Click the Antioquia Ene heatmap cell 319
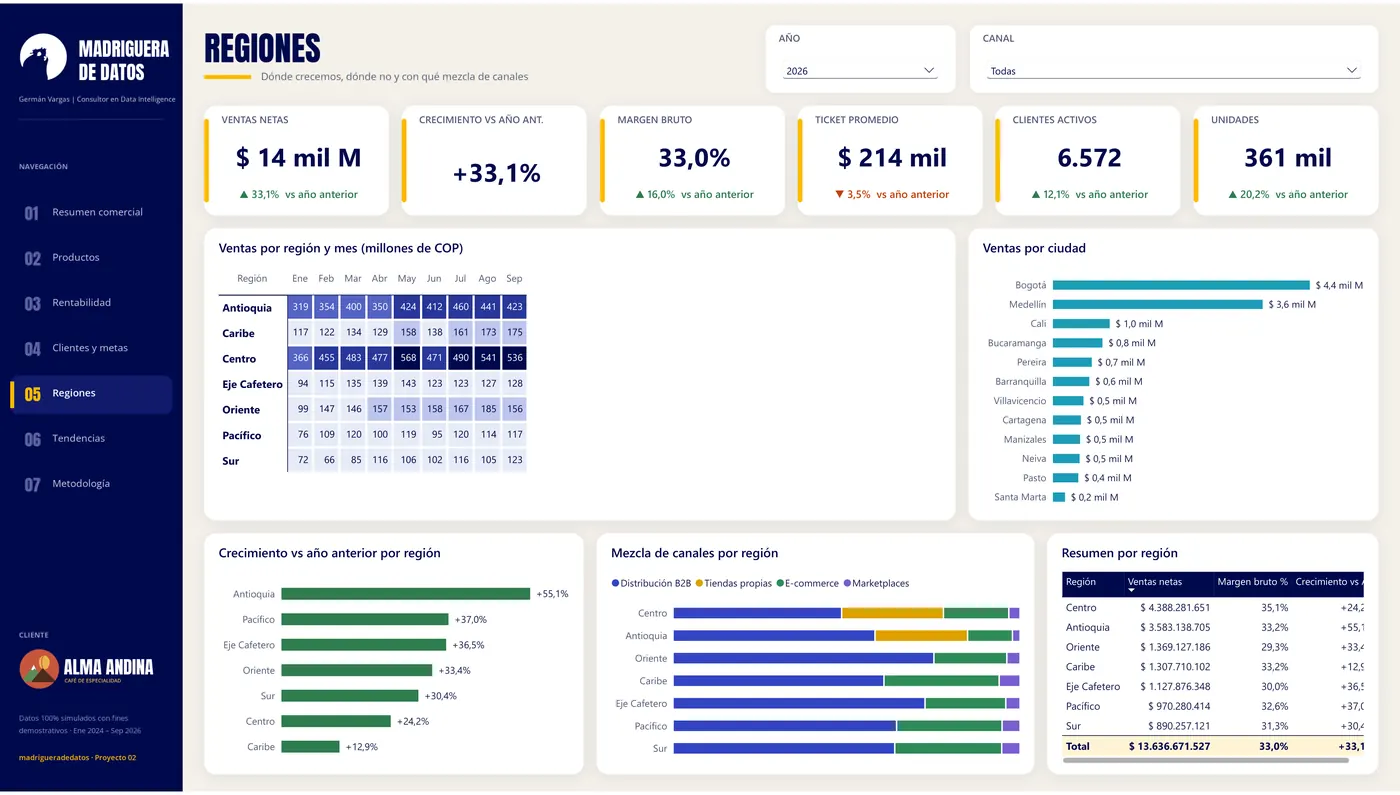Screen dimensions: 1400x795 (x=301, y=307)
